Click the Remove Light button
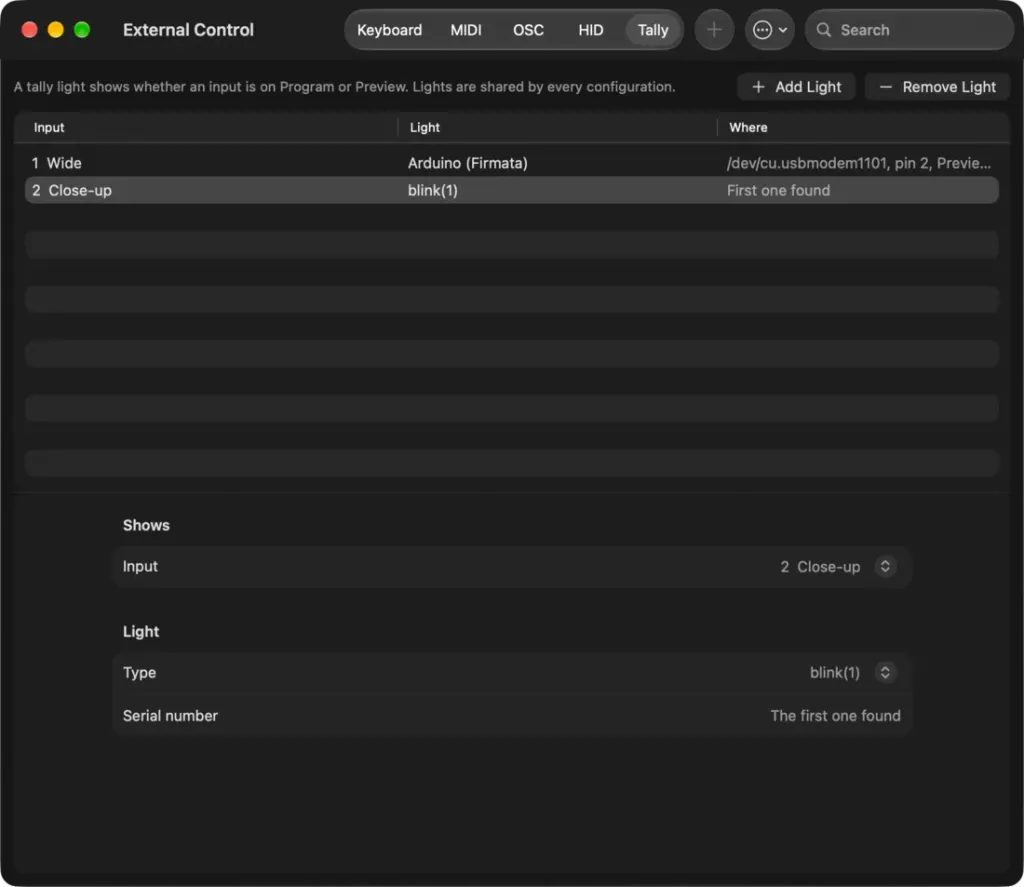 pyautogui.click(x=937, y=87)
